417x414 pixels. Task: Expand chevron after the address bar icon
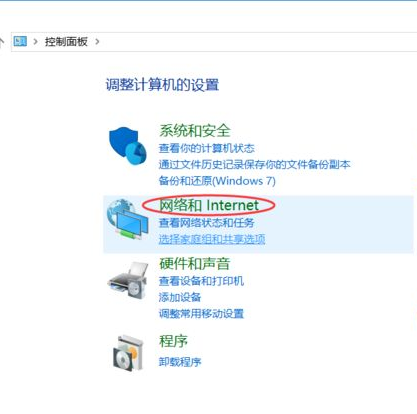point(35,42)
